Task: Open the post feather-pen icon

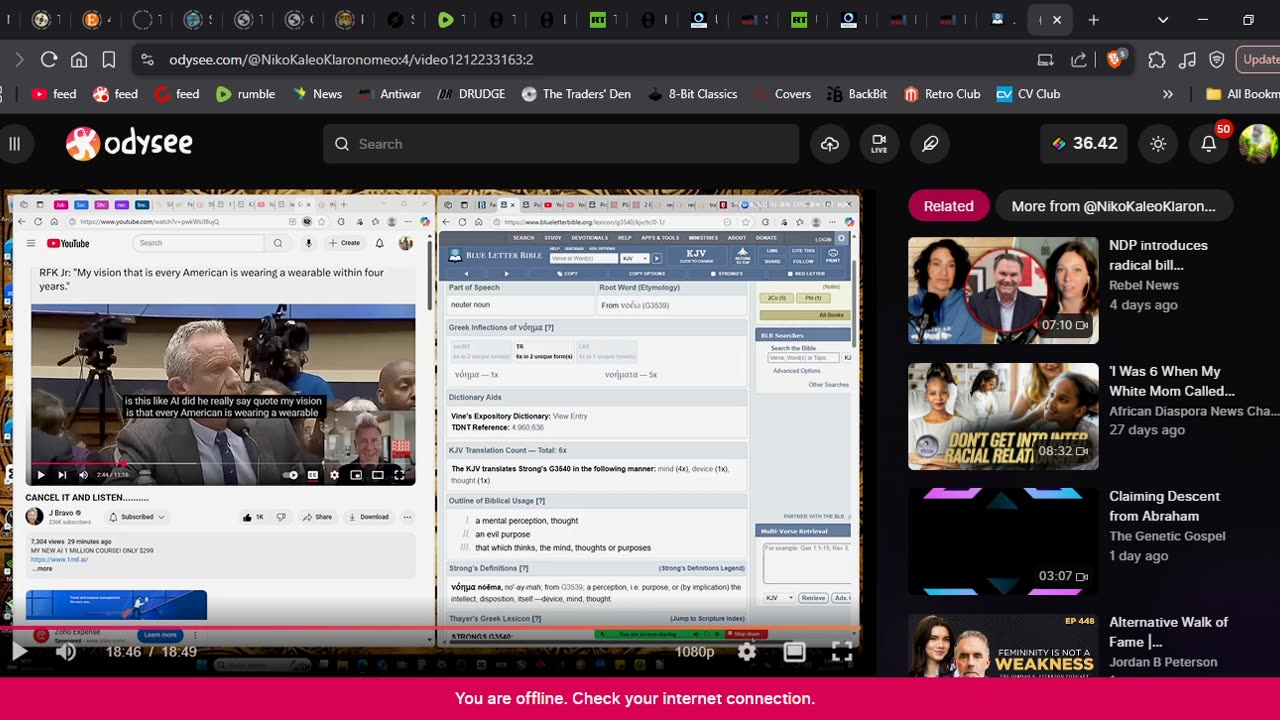Action: pos(930,144)
